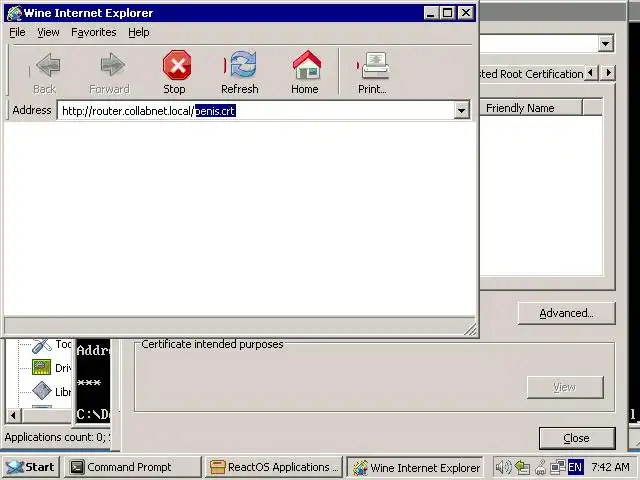The height and width of the screenshot is (480, 640).
Task: Switch to Command Prompt in taskbar
Action: [133, 467]
